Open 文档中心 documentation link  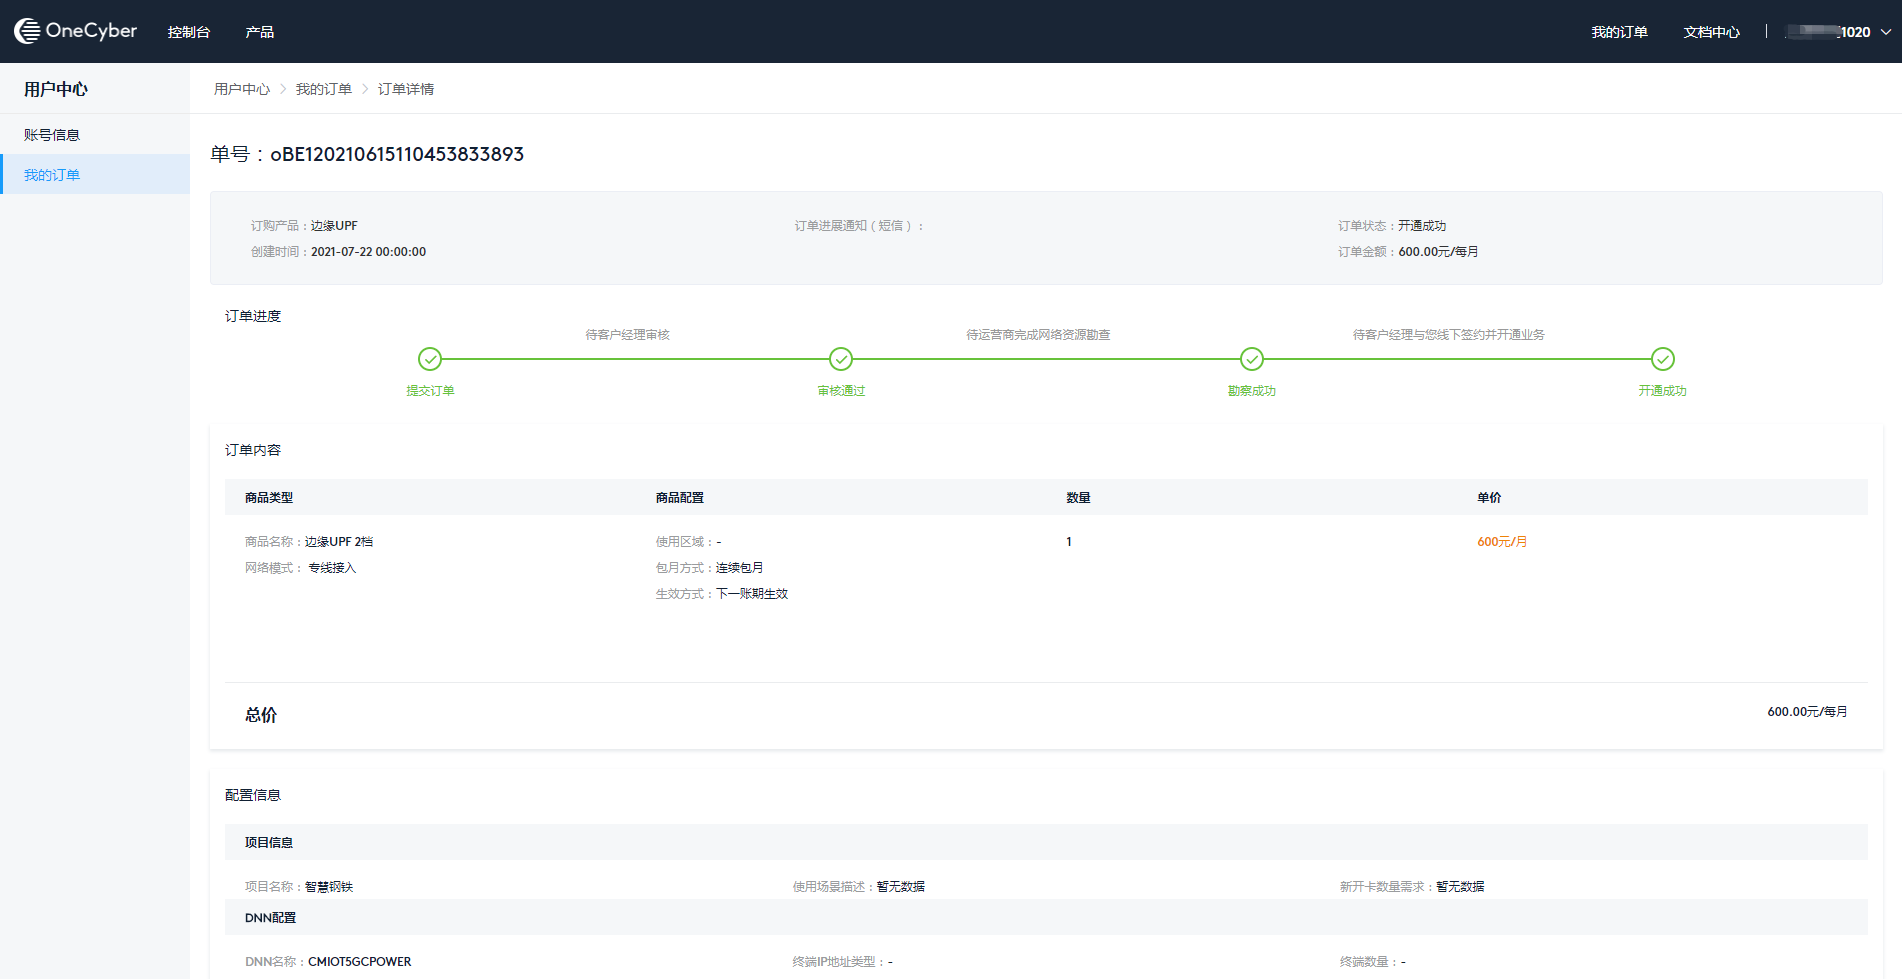pyautogui.click(x=1711, y=32)
